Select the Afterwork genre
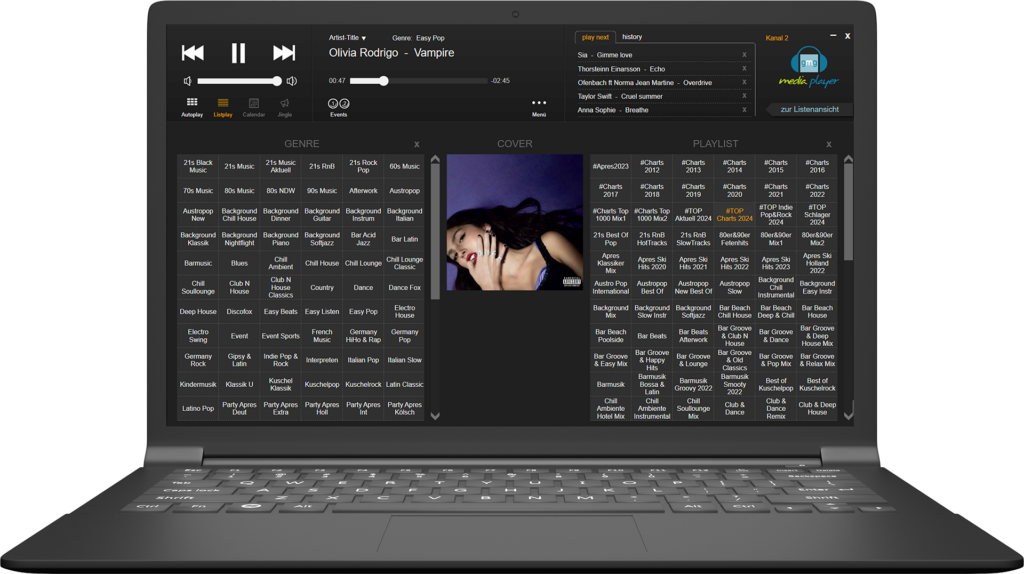The image size is (1024, 574). (363, 191)
